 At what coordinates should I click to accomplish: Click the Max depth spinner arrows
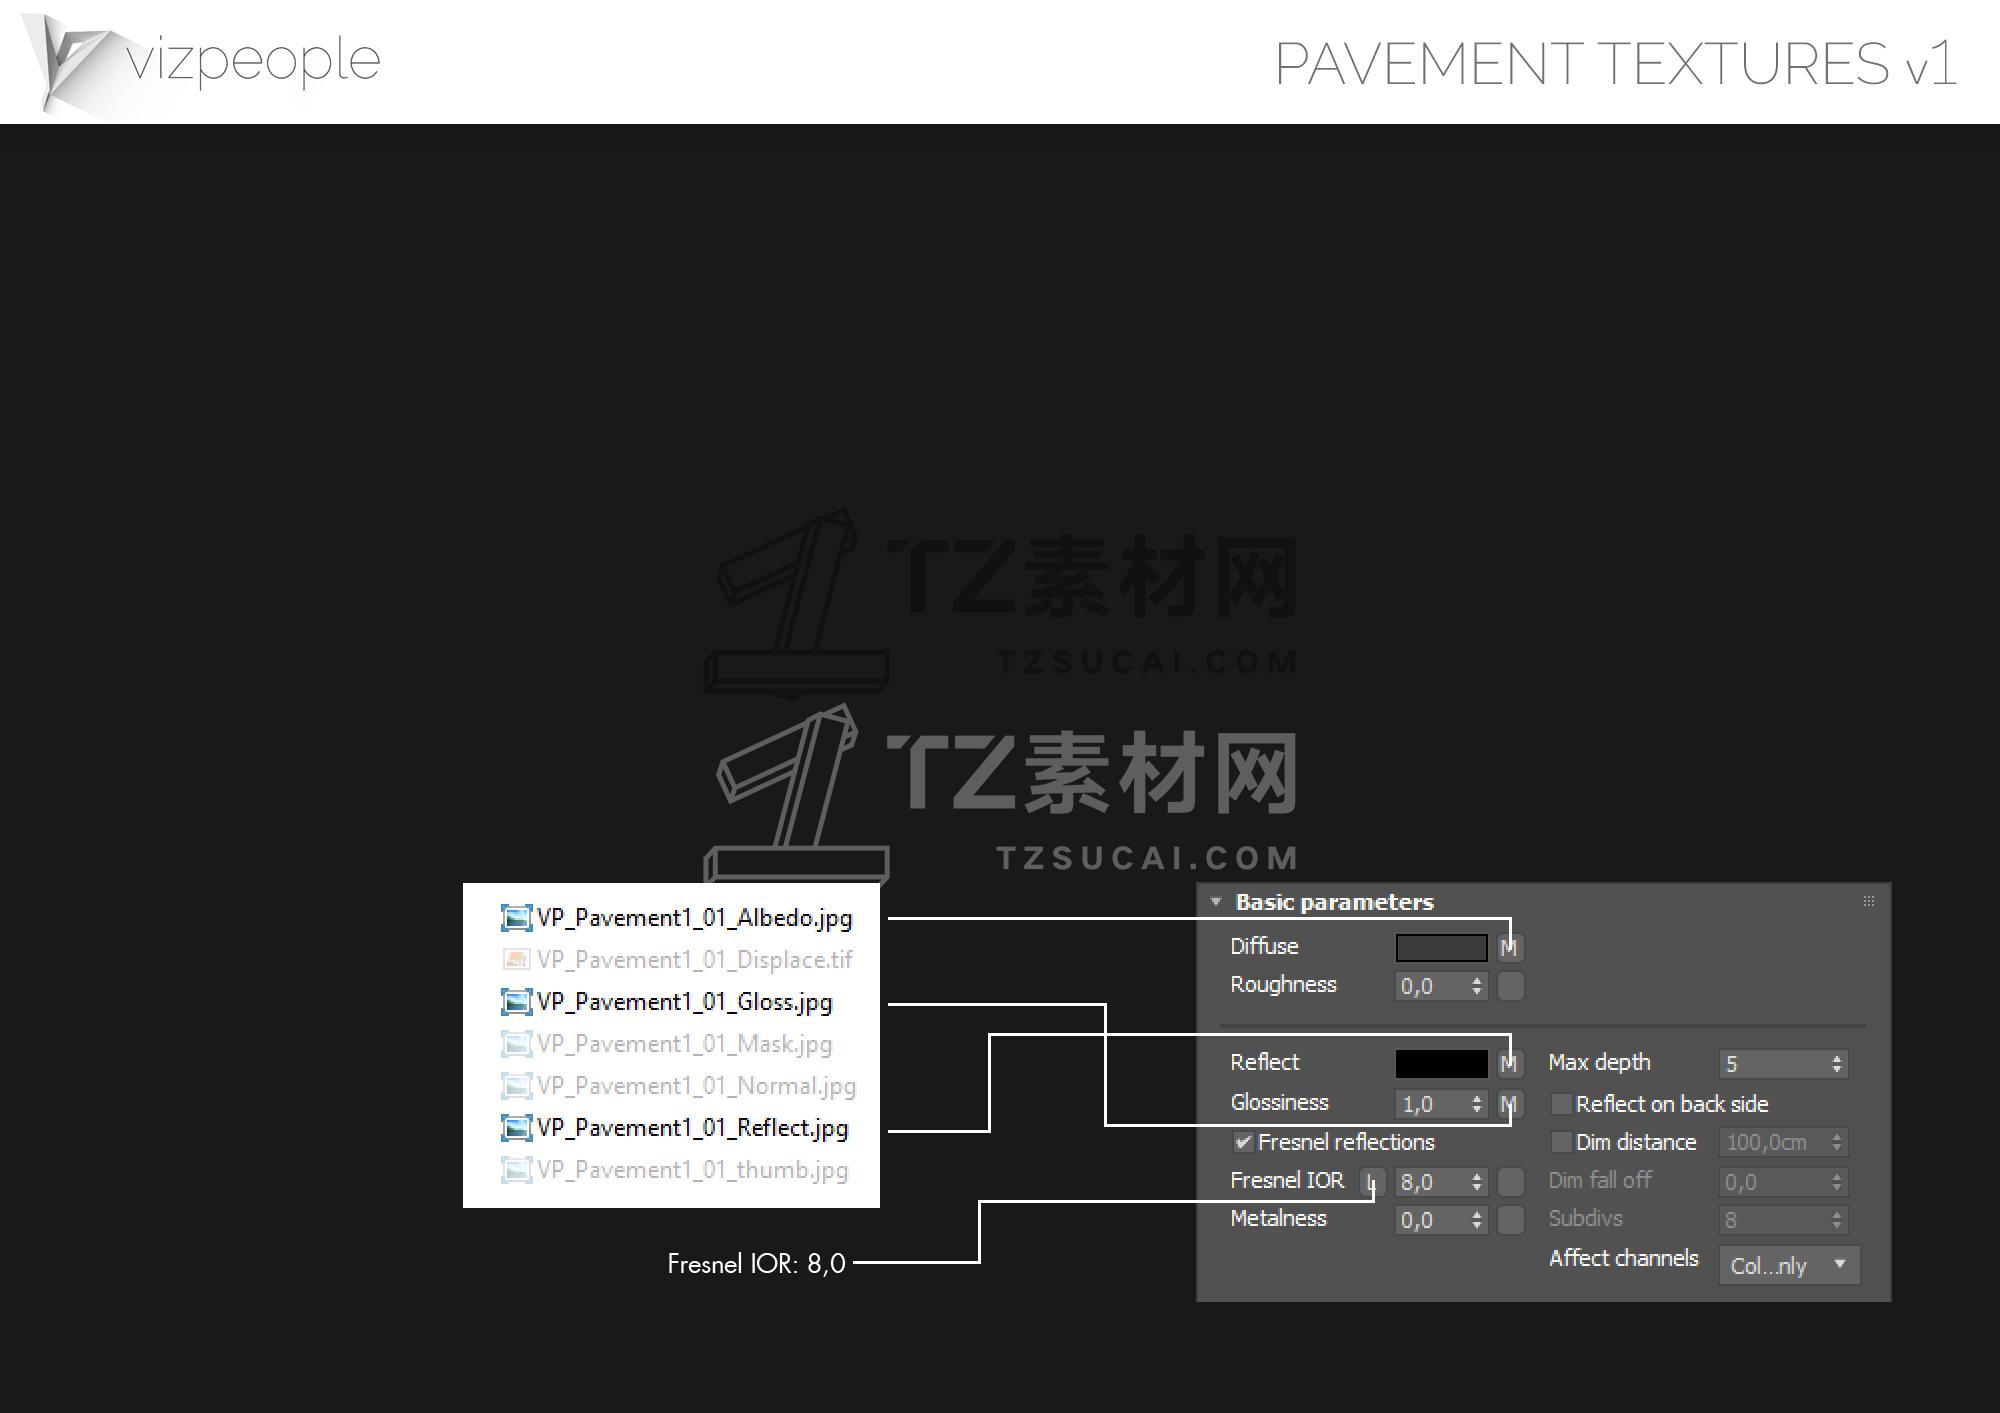(x=1837, y=1064)
